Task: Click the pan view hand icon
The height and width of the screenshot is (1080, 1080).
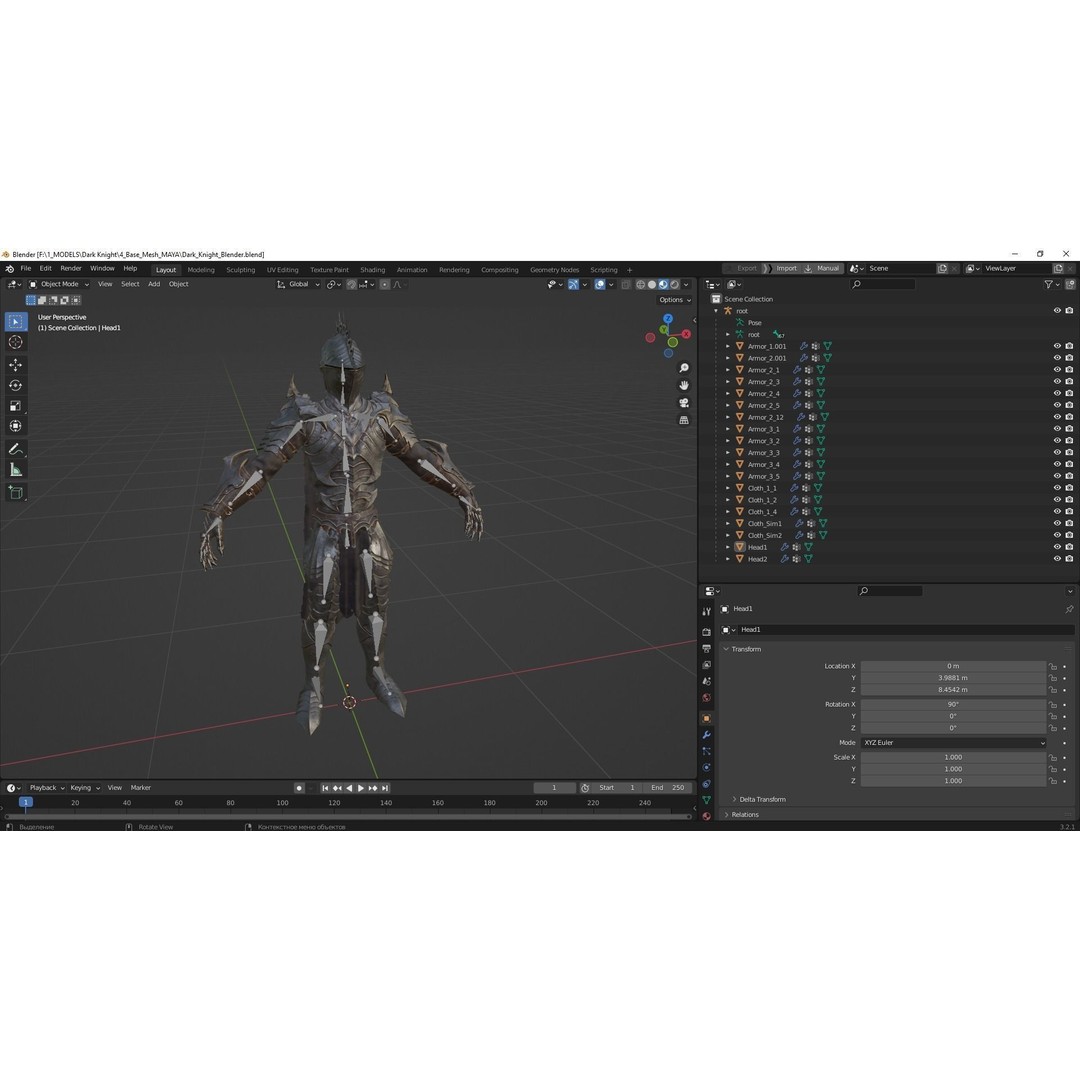Action: [x=684, y=386]
